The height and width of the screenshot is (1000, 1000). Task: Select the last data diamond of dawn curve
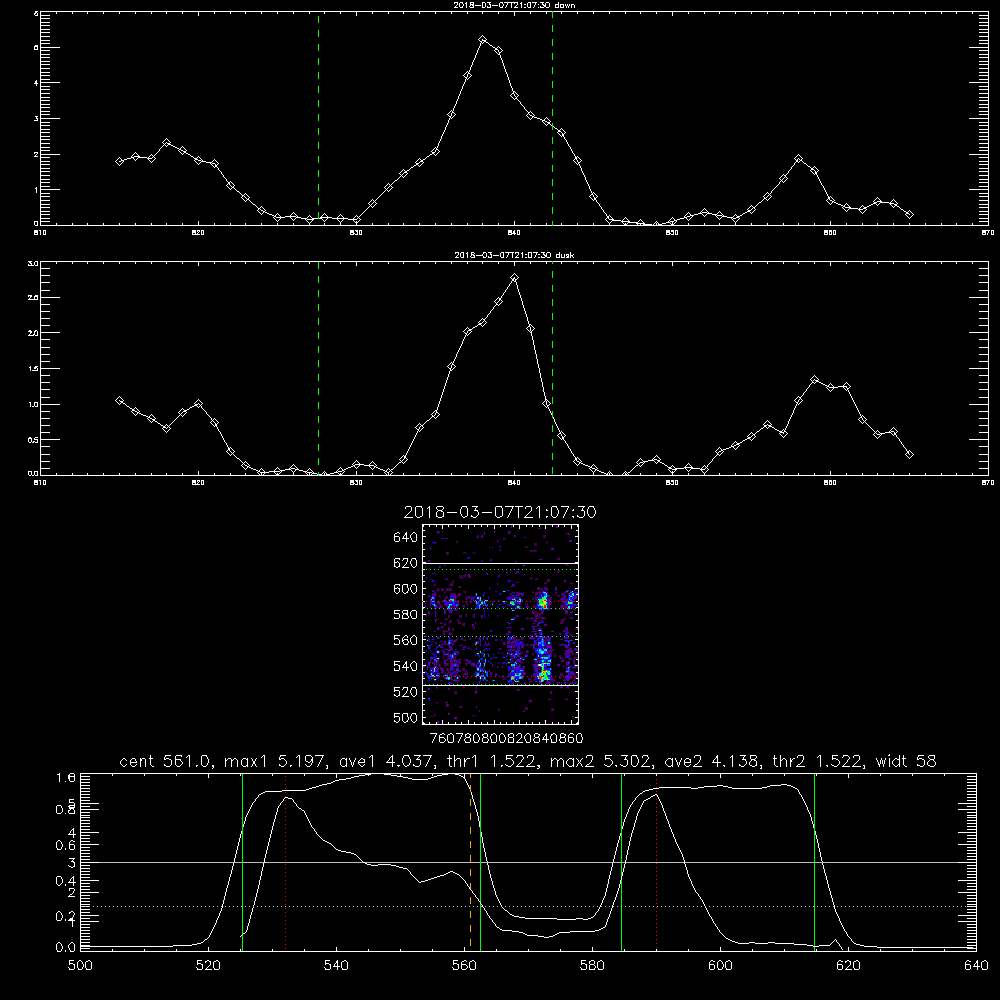(x=909, y=214)
